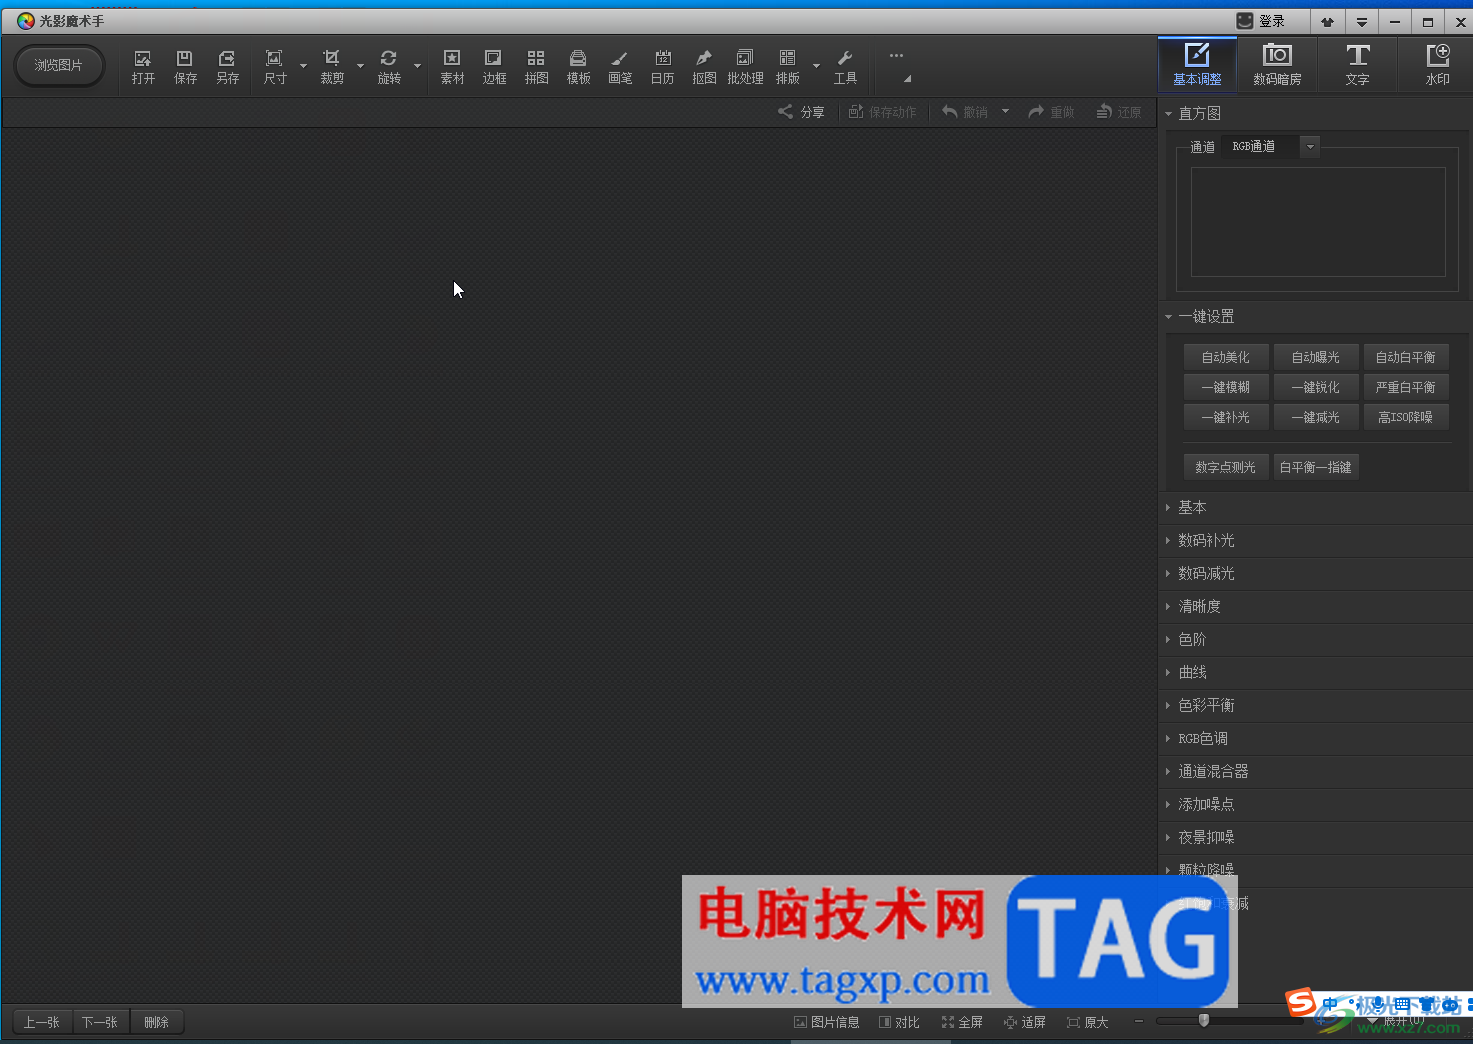Switch to 文字 tab
1473x1044 pixels.
(x=1357, y=65)
